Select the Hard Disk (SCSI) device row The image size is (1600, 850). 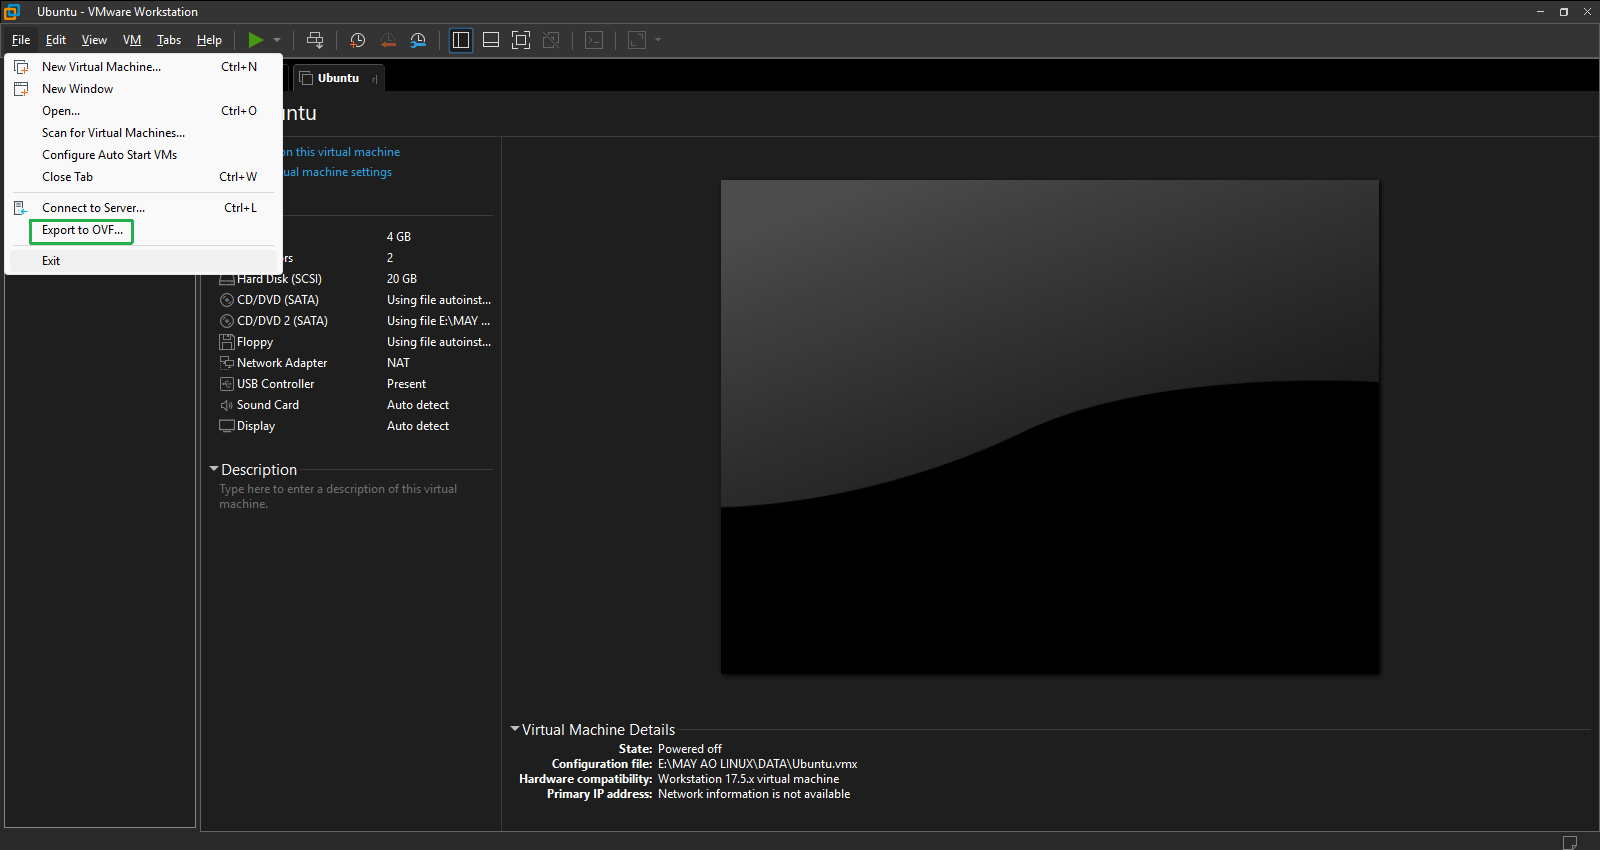click(355, 279)
